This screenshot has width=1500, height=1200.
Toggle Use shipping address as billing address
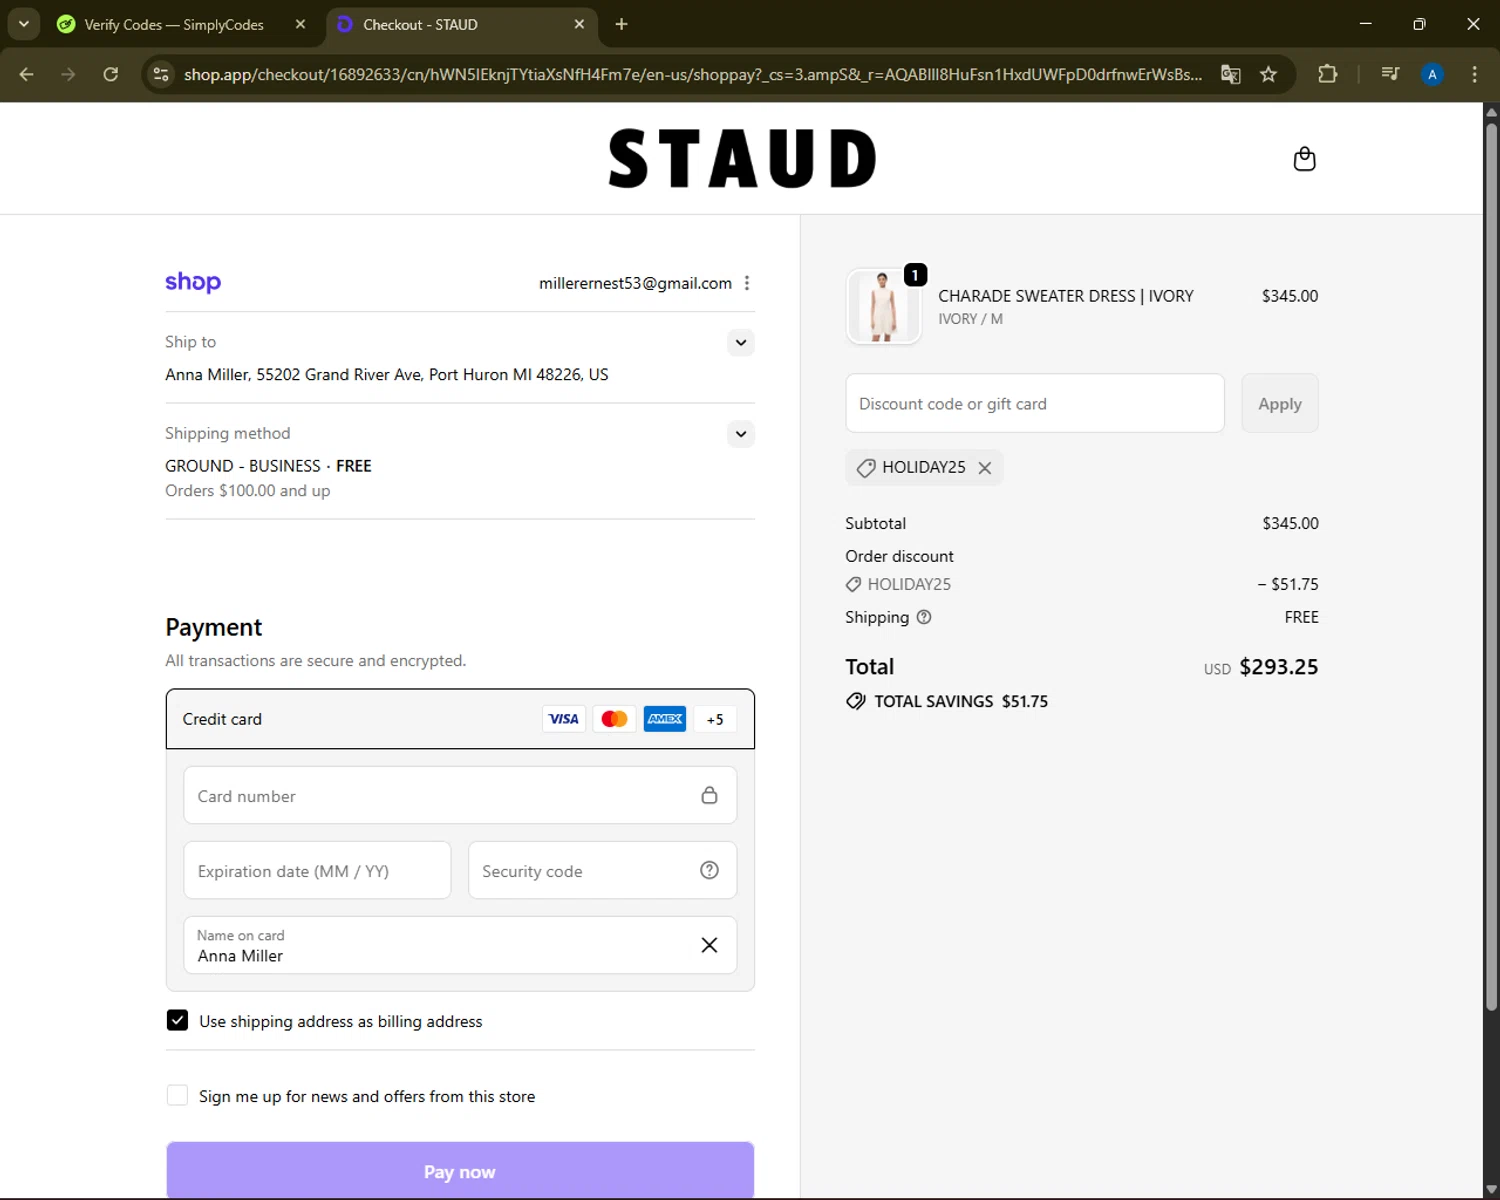click(x=177, y=1020)
